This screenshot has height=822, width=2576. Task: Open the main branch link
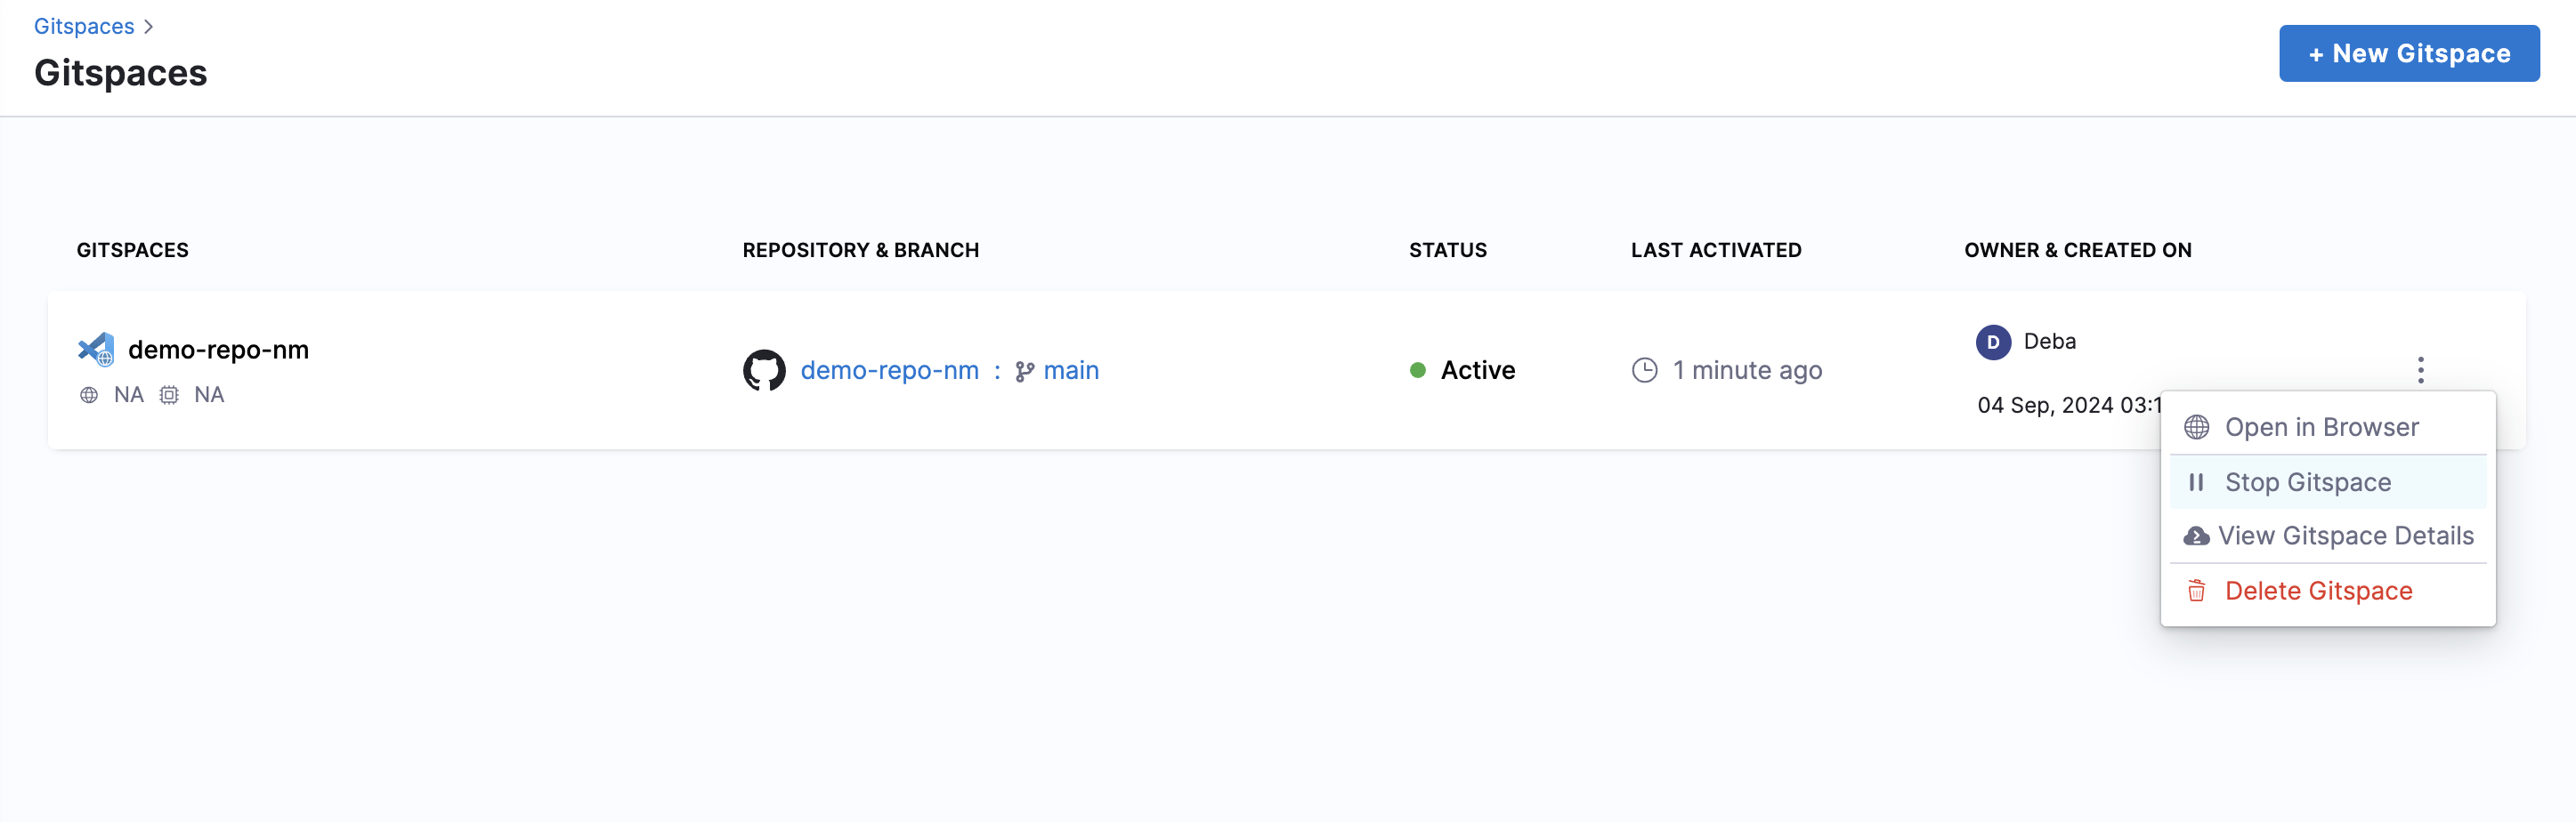click(1071, 371)
